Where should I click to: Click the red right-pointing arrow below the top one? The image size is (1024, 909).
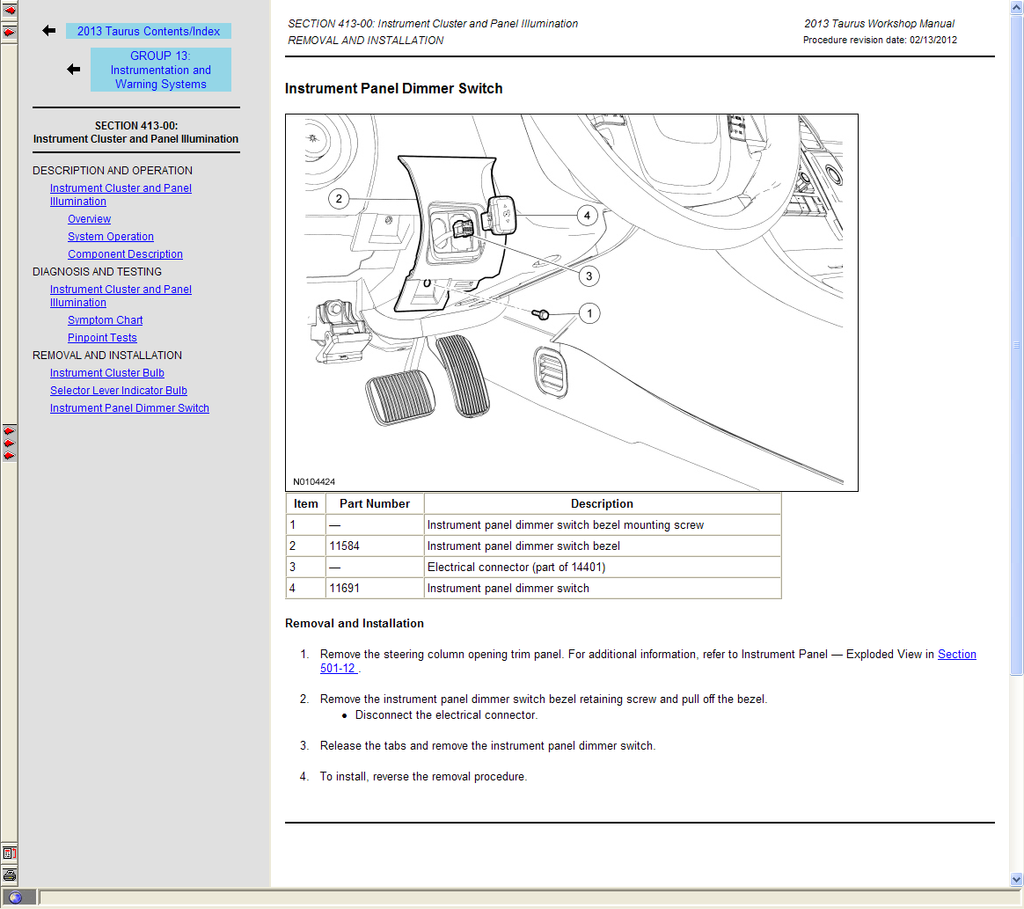click(x=9, y=32)
